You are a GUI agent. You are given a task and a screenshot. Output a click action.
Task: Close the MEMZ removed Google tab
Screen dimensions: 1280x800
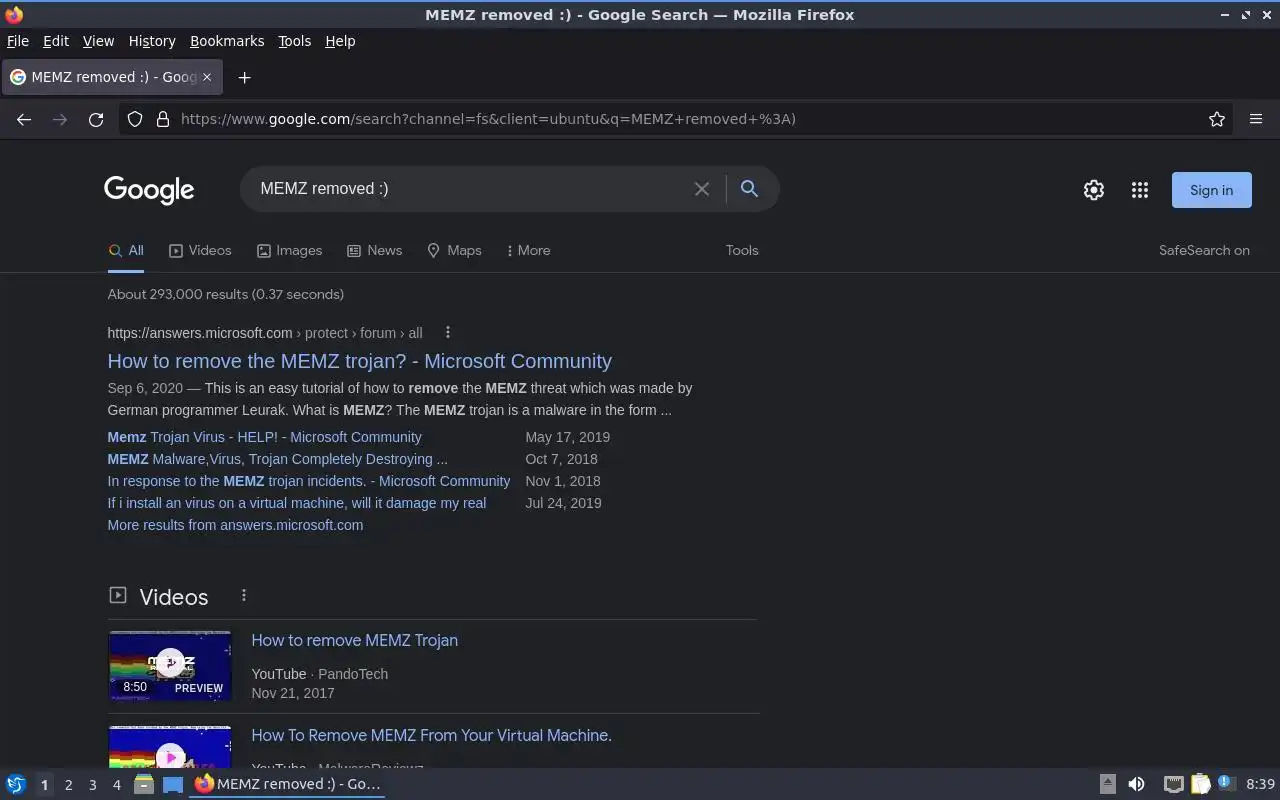(x=207, y=77)
